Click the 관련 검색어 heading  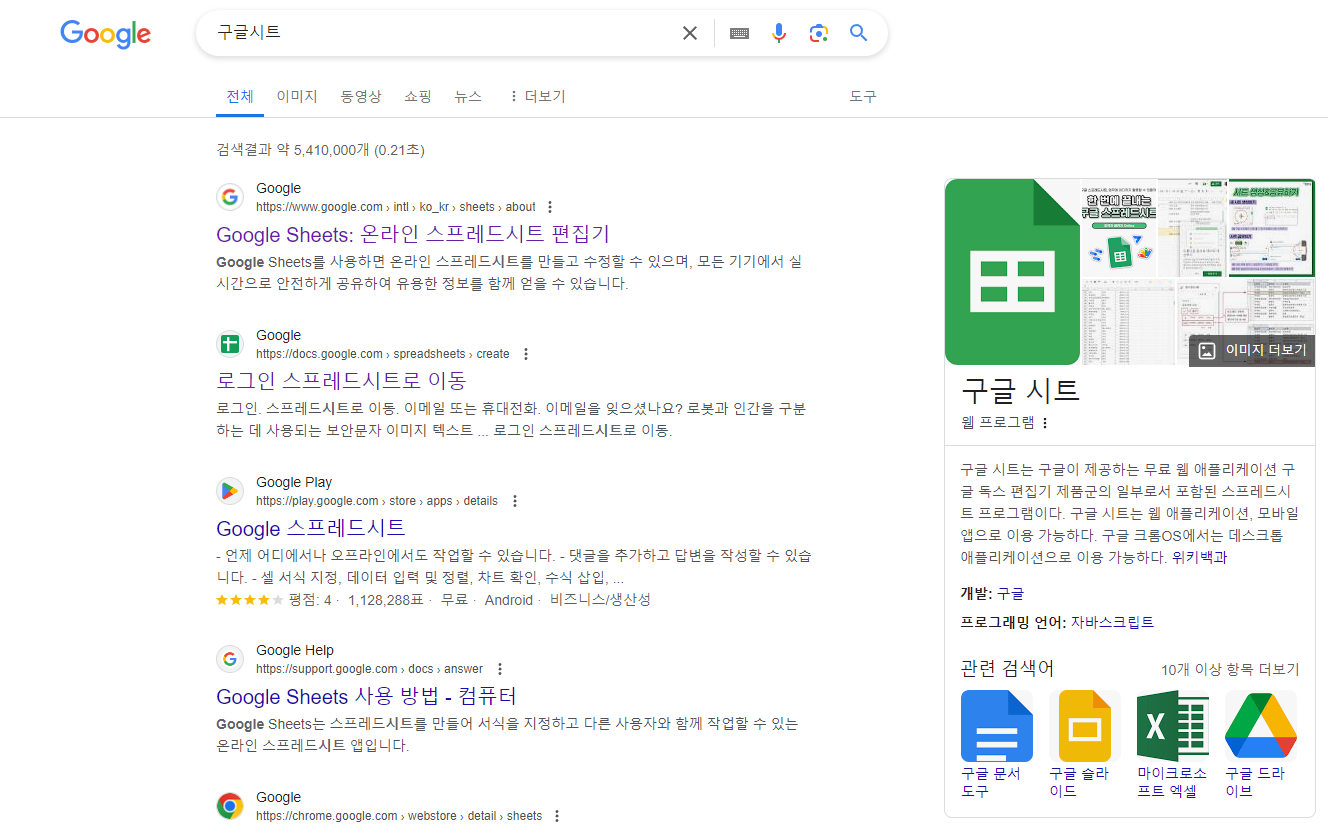coord(1007,669)
